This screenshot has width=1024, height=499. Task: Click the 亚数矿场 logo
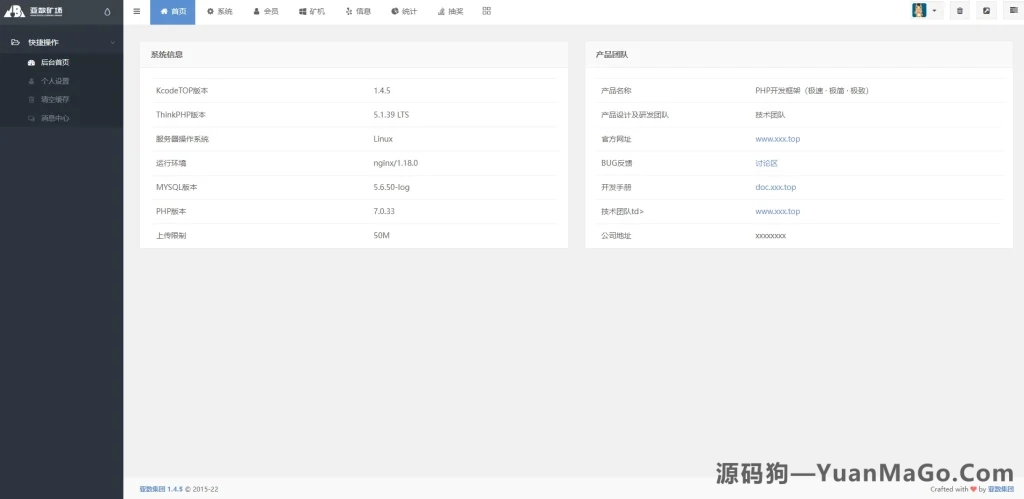pyautogui.click(x=34, y=11)
